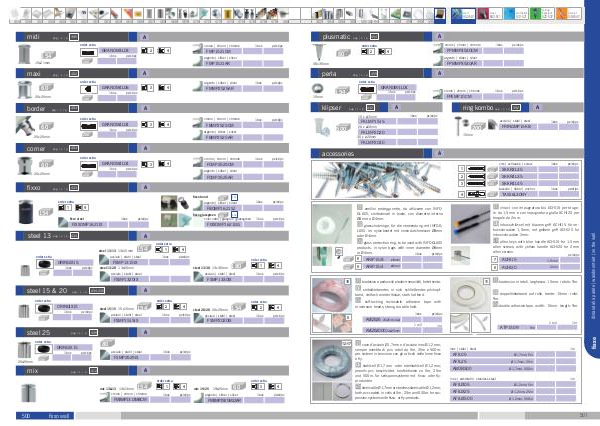Image resolution: width=600 pixels, height=426 pixels.
Task: Select the highlighted dark-blue thumbnail in top strip
Action: coord(440,15)
